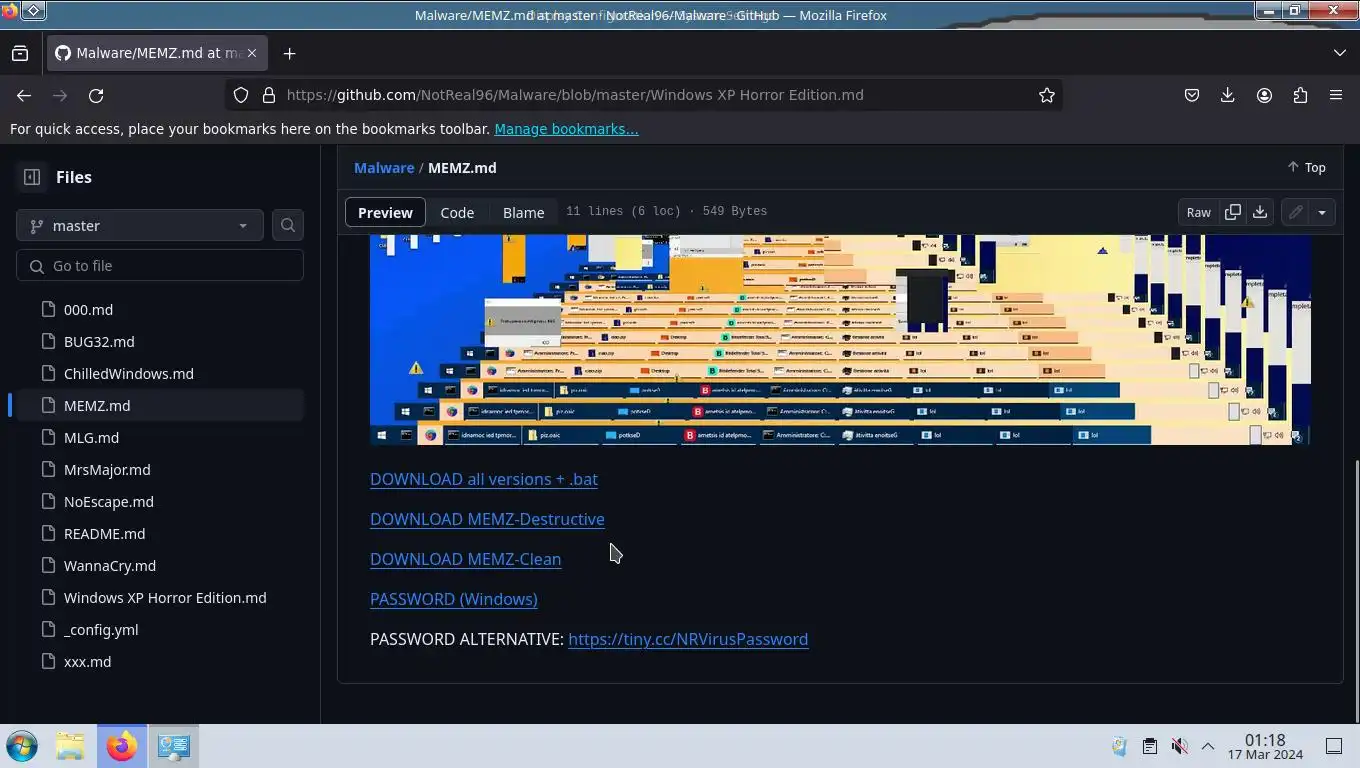Viewport: 1360px width, 768px height.
Task: Open the file search icon button
Action: [288, 226]
